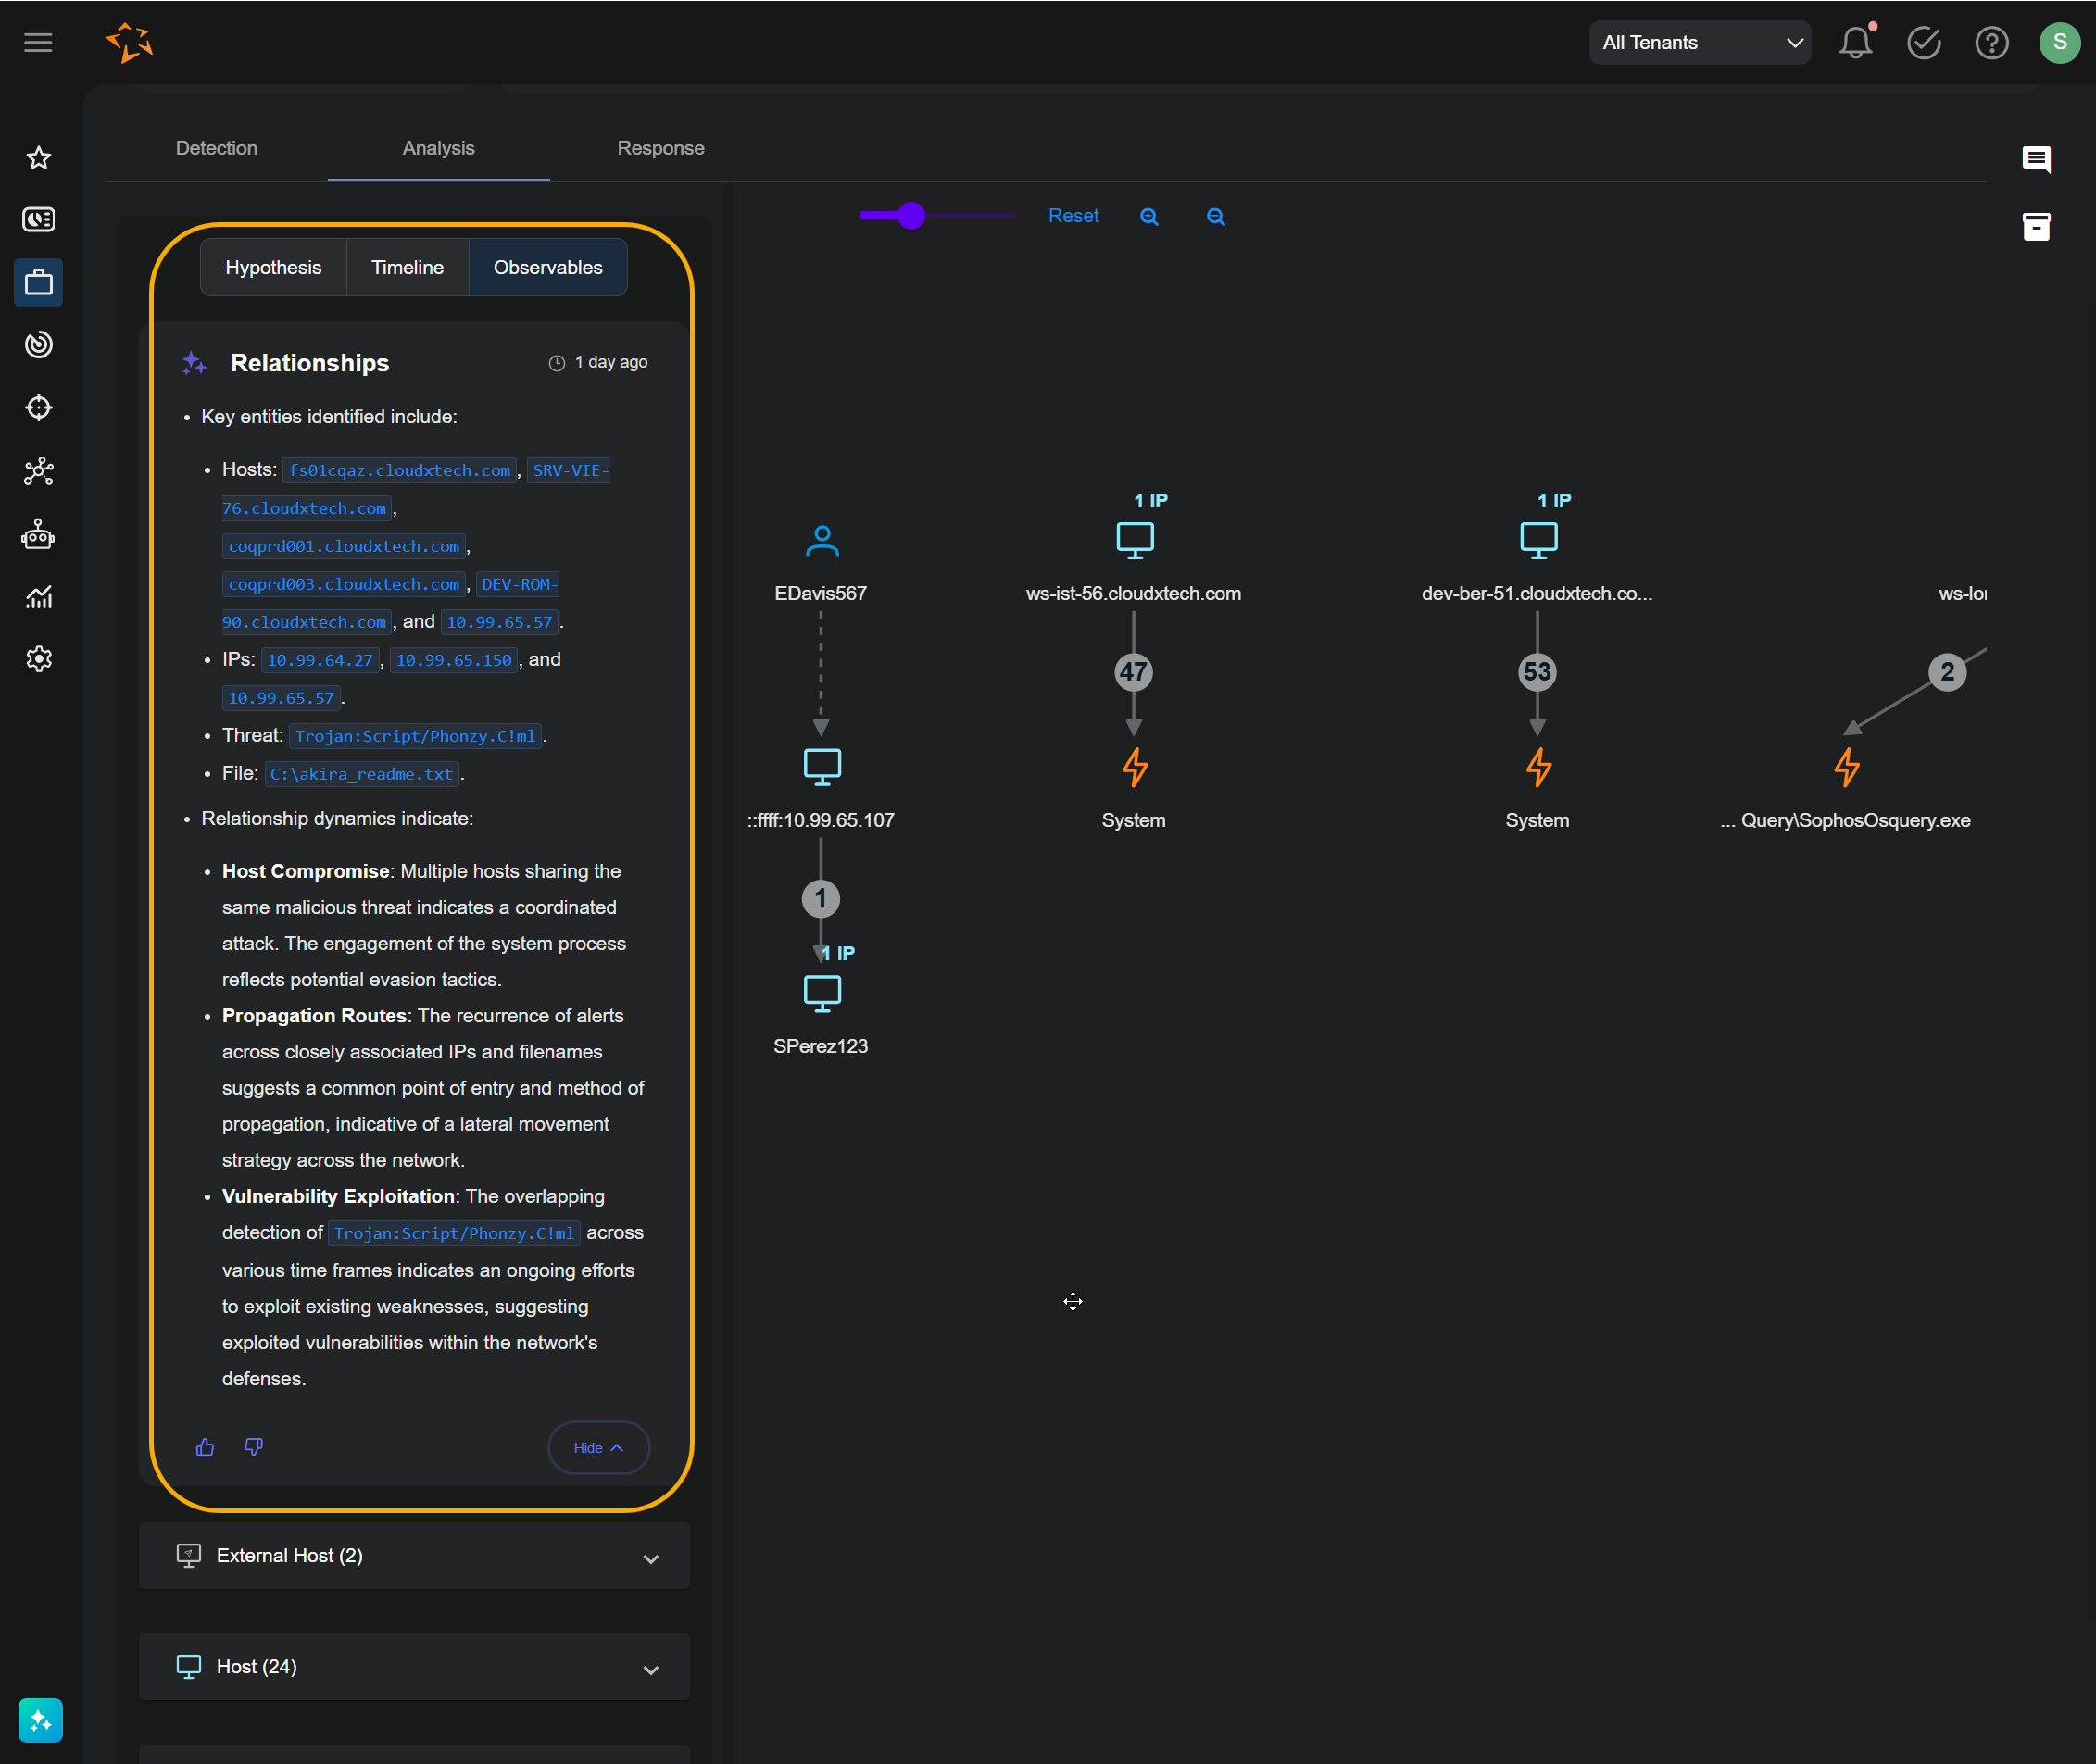Image resolution: width=2096 pixels, height=1764 pixels.
Task: Click the zoom in magnifier icon
Action: [1149, 216]
